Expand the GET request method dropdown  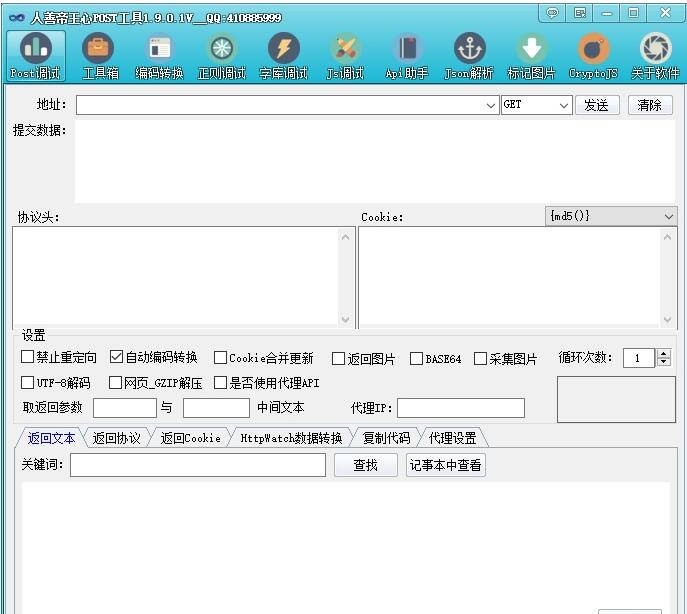click(x=564, y=105)
